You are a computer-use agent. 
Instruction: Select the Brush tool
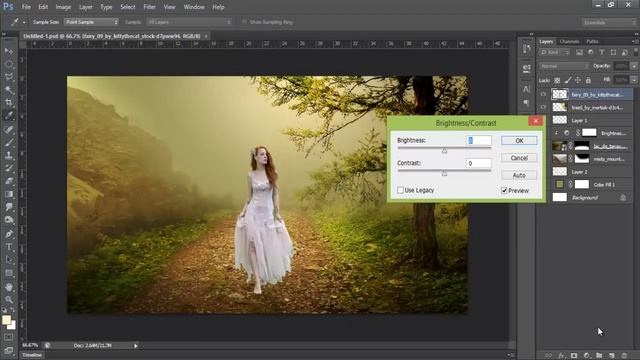(x=9, y=142)
